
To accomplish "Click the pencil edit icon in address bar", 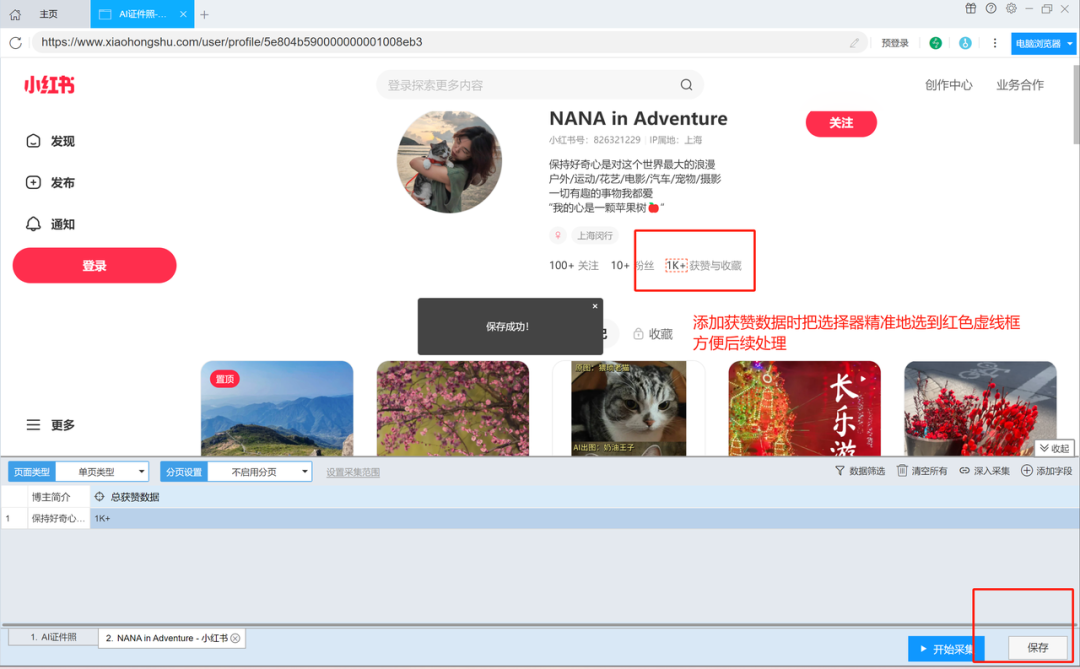I will [x=854, y=43].
